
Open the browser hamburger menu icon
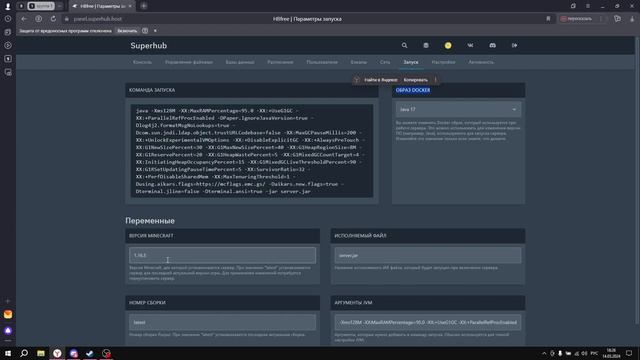(x=588, y=6)
